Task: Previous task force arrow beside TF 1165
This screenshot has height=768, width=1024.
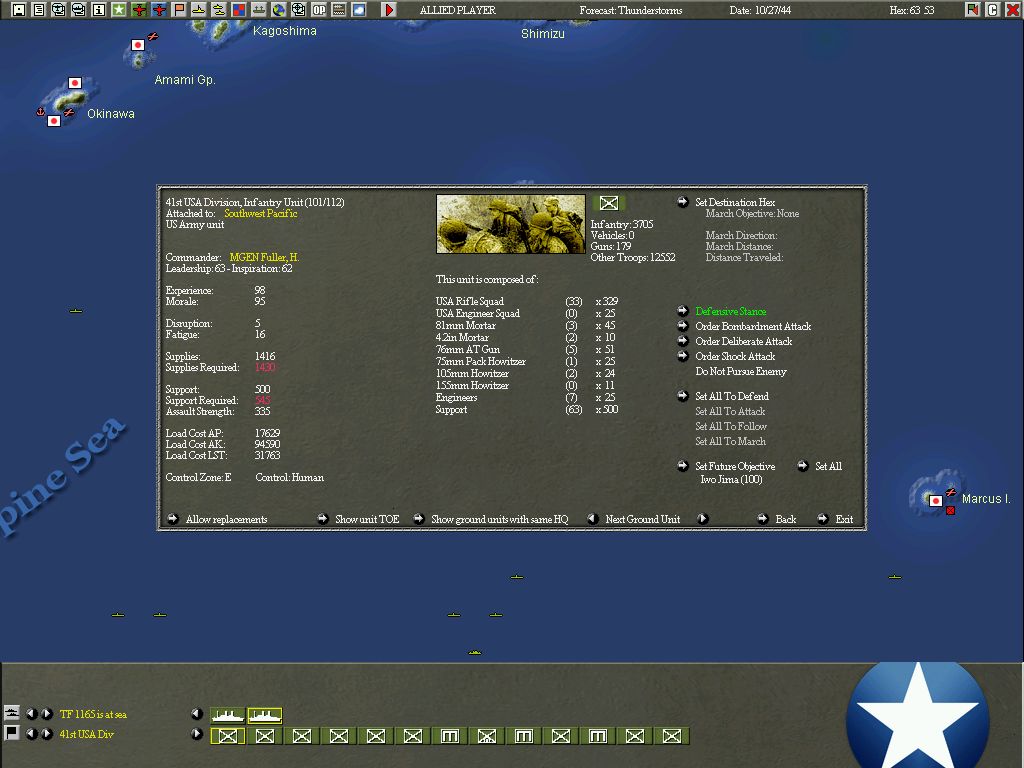Action: coord(31,714)
